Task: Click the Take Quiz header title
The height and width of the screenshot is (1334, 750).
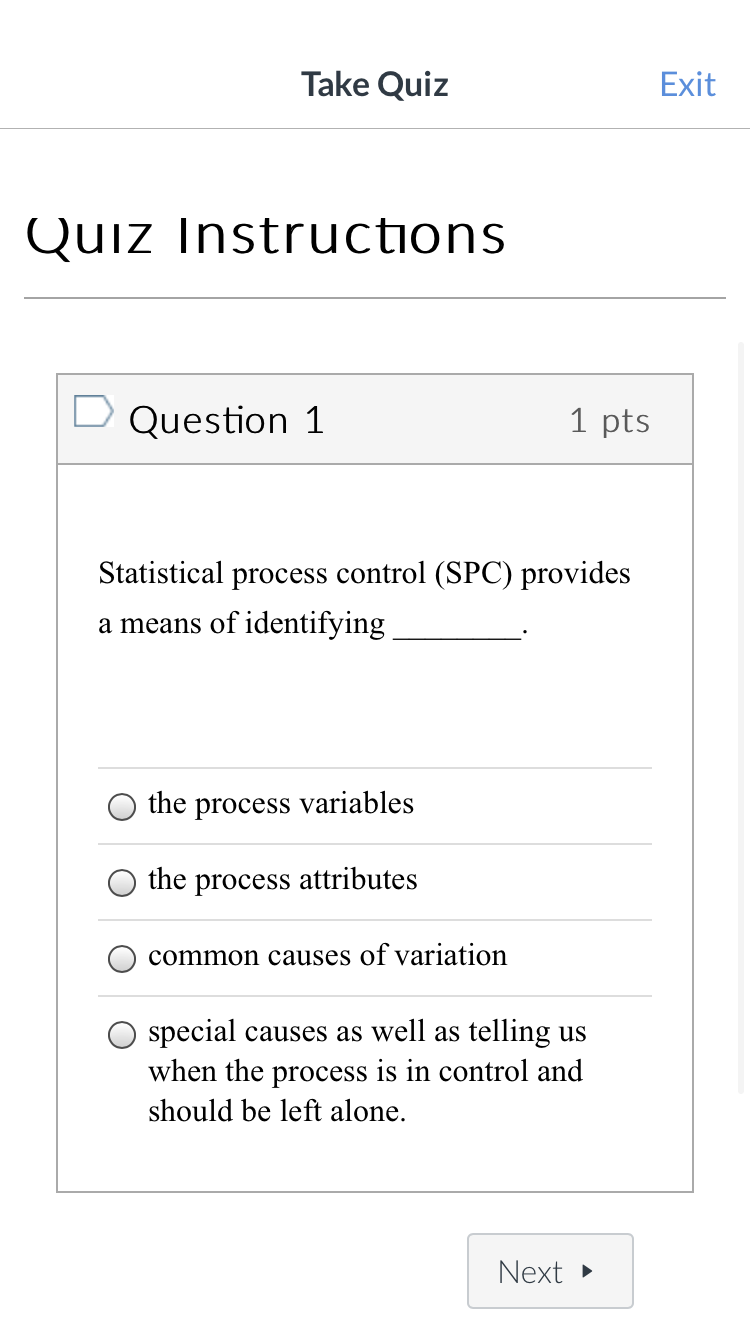Action: click(374, 84)
